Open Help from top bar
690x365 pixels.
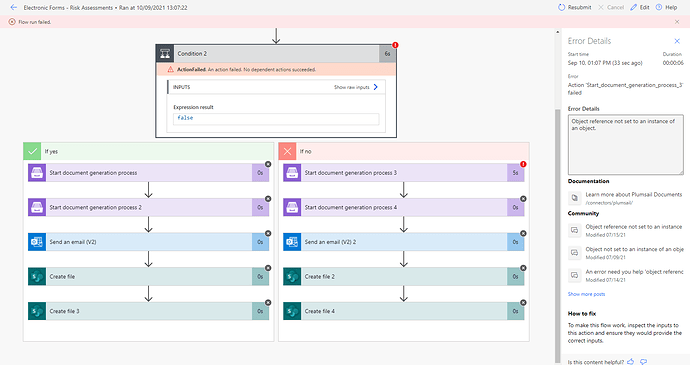(x=666, y=7)
